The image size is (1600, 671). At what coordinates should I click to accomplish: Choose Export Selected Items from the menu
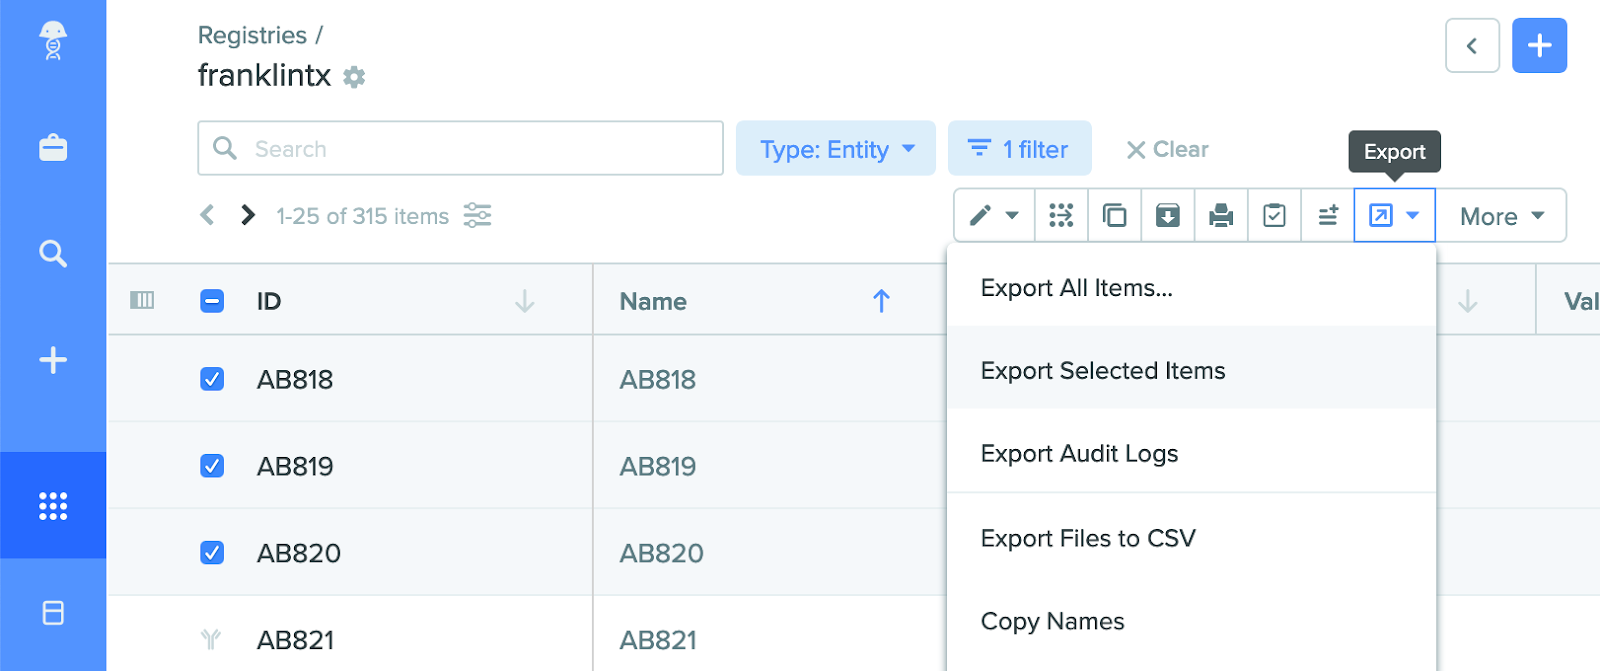pos(1102,371)
